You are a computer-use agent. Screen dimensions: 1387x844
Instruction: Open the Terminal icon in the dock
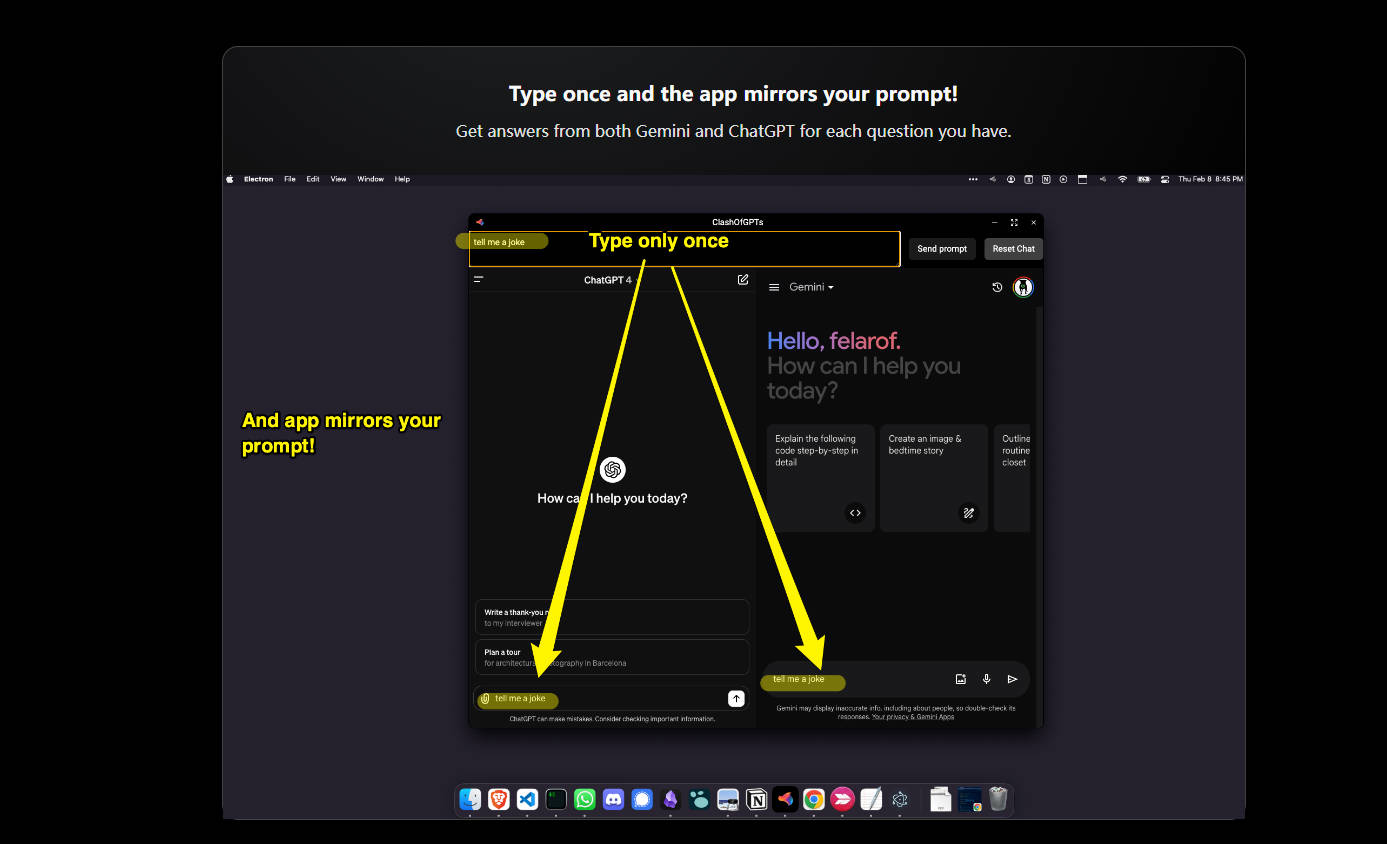click(556, 799)
